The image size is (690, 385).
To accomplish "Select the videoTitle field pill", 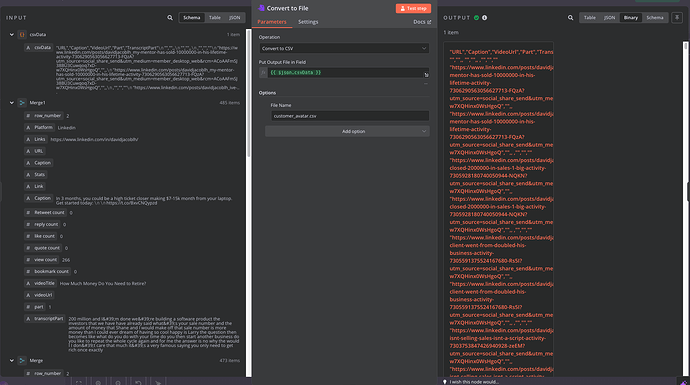I will [x=40, y=283].
